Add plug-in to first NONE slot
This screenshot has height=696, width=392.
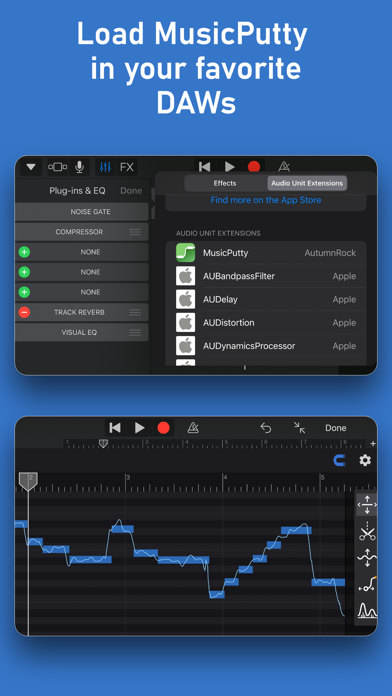point(24,252)
